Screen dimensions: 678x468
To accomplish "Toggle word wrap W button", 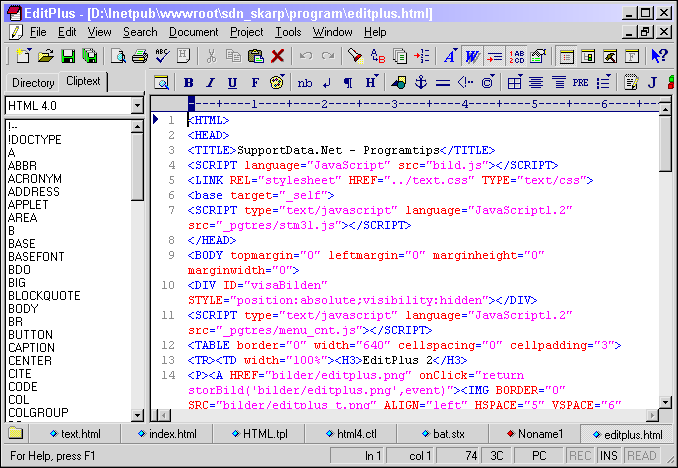I will (x=470, y=56).
